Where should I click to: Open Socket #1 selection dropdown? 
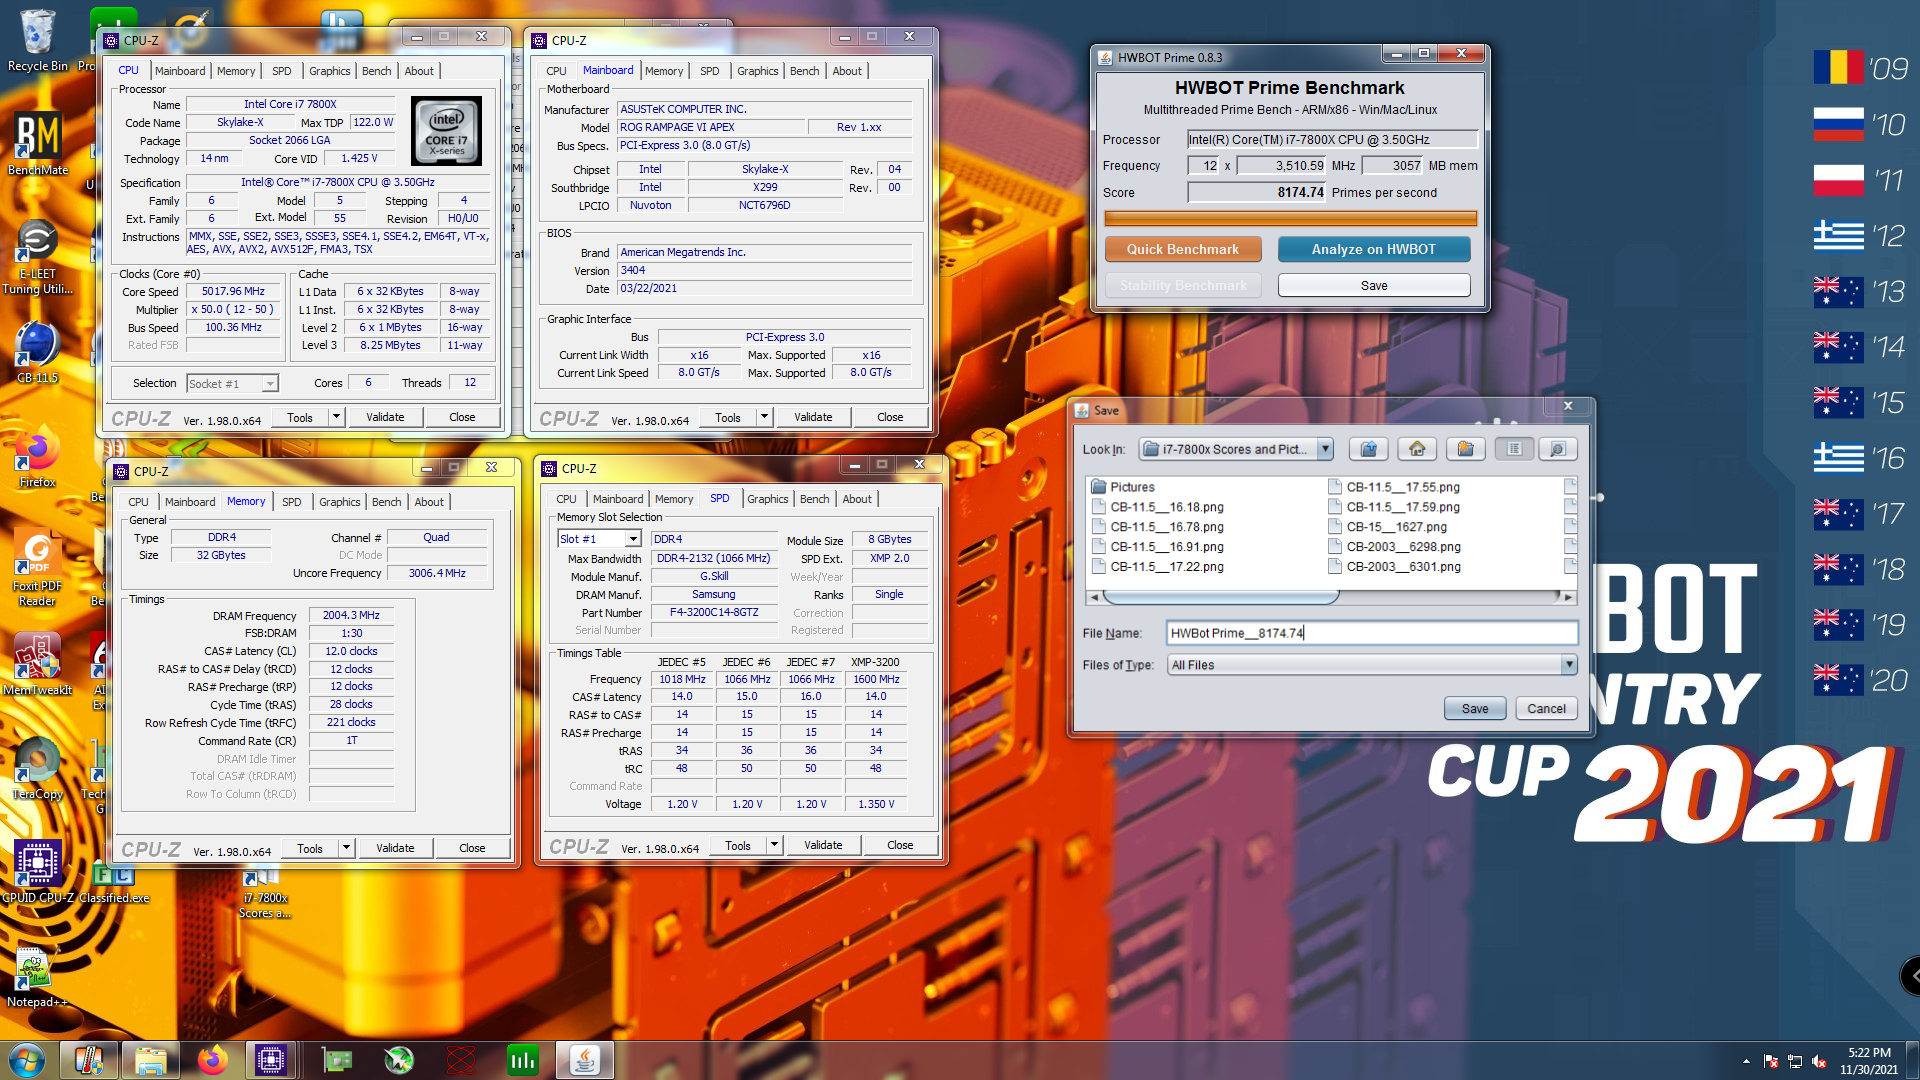[270, 384]
